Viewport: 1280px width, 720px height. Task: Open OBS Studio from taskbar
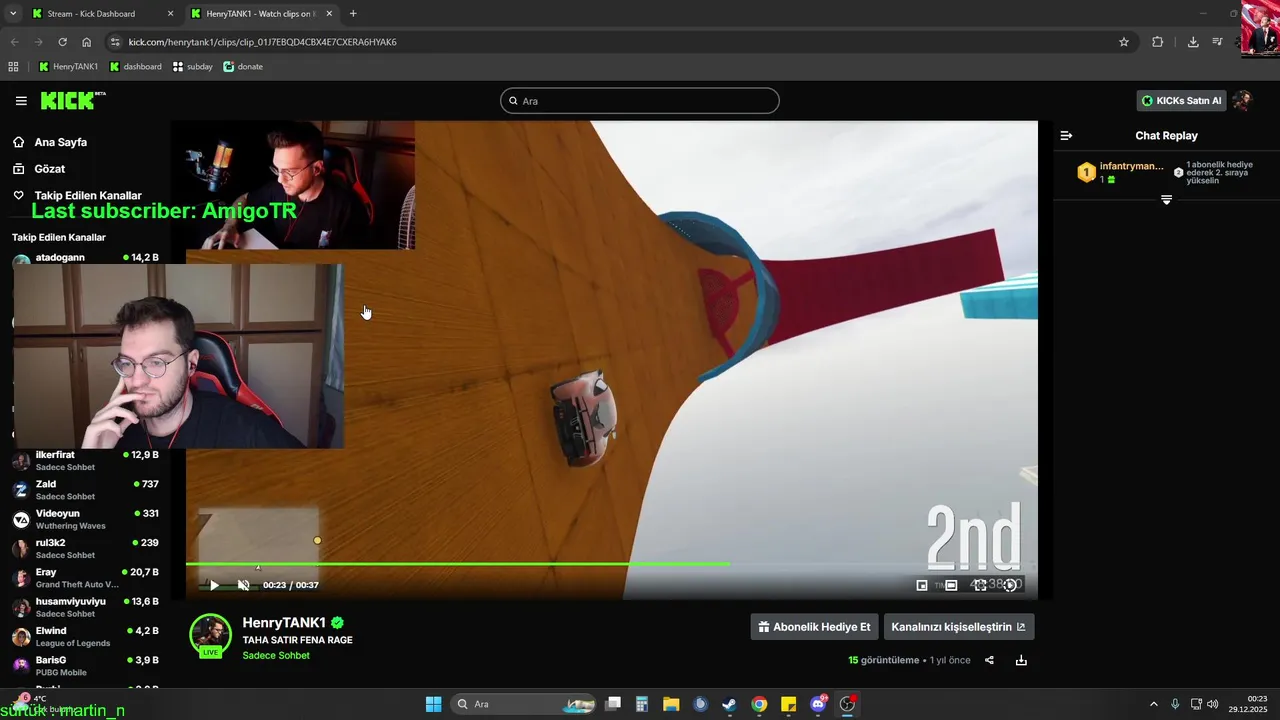coord(848,704)
